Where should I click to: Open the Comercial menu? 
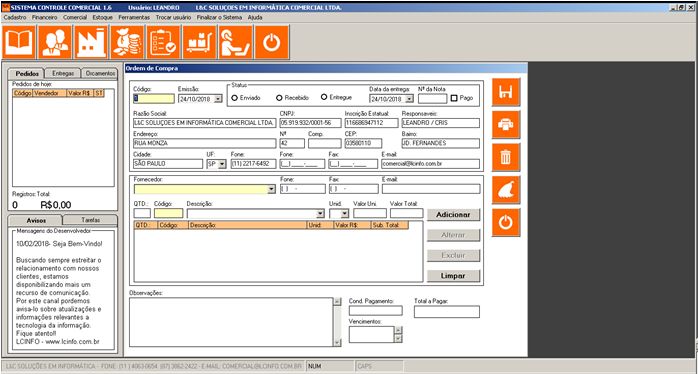tap(75, 17)
